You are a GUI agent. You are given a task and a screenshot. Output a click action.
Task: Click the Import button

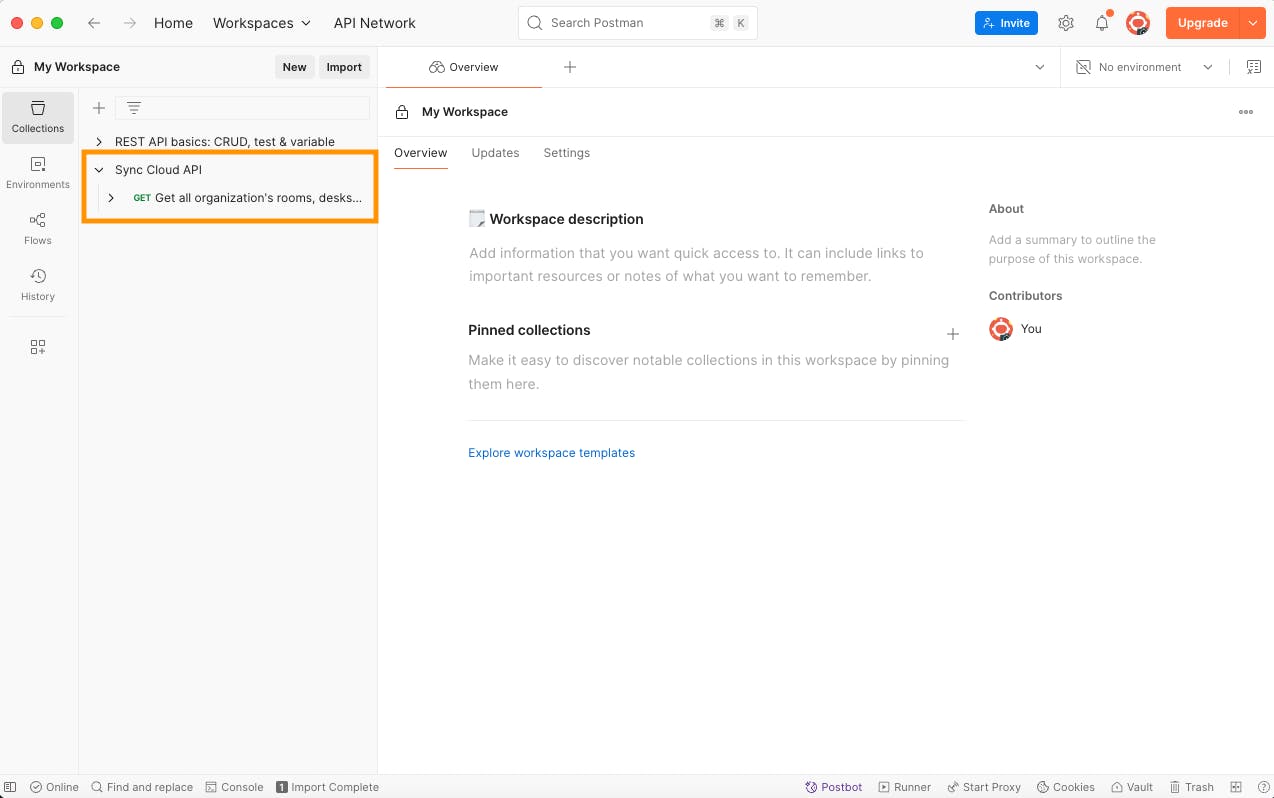(344, 67)
